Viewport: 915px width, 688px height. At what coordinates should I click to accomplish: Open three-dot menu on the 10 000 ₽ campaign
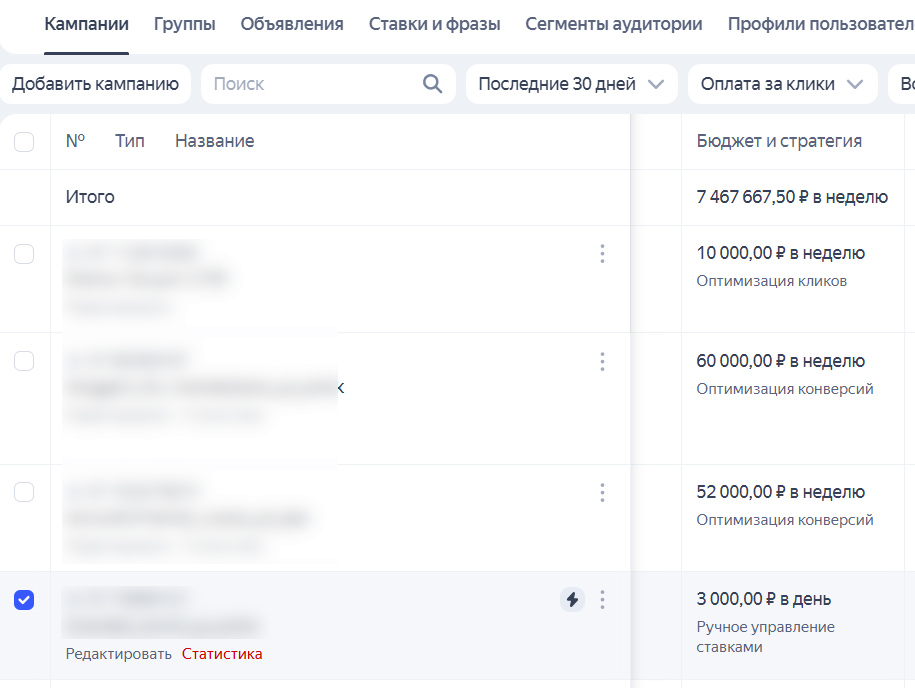(x=602, y=254)
